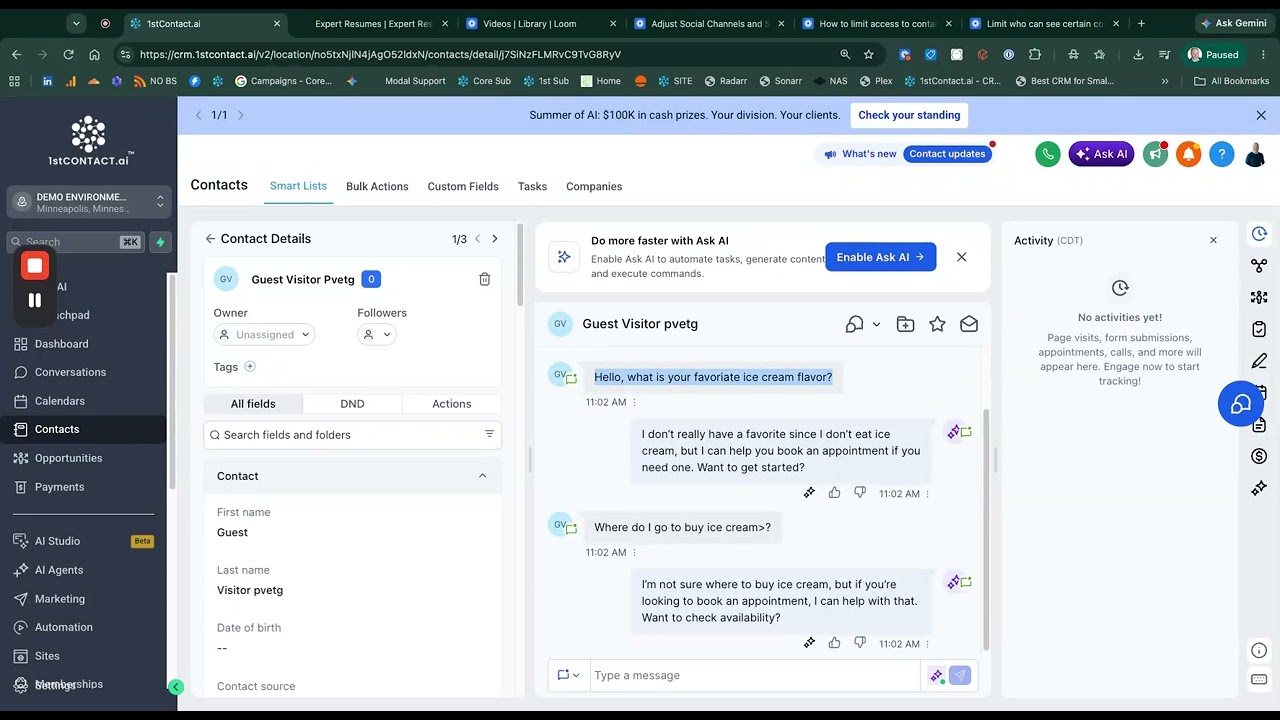Click the filter icon in fields search
Viewport: 1280px width, 720px height.
point(489,434)
